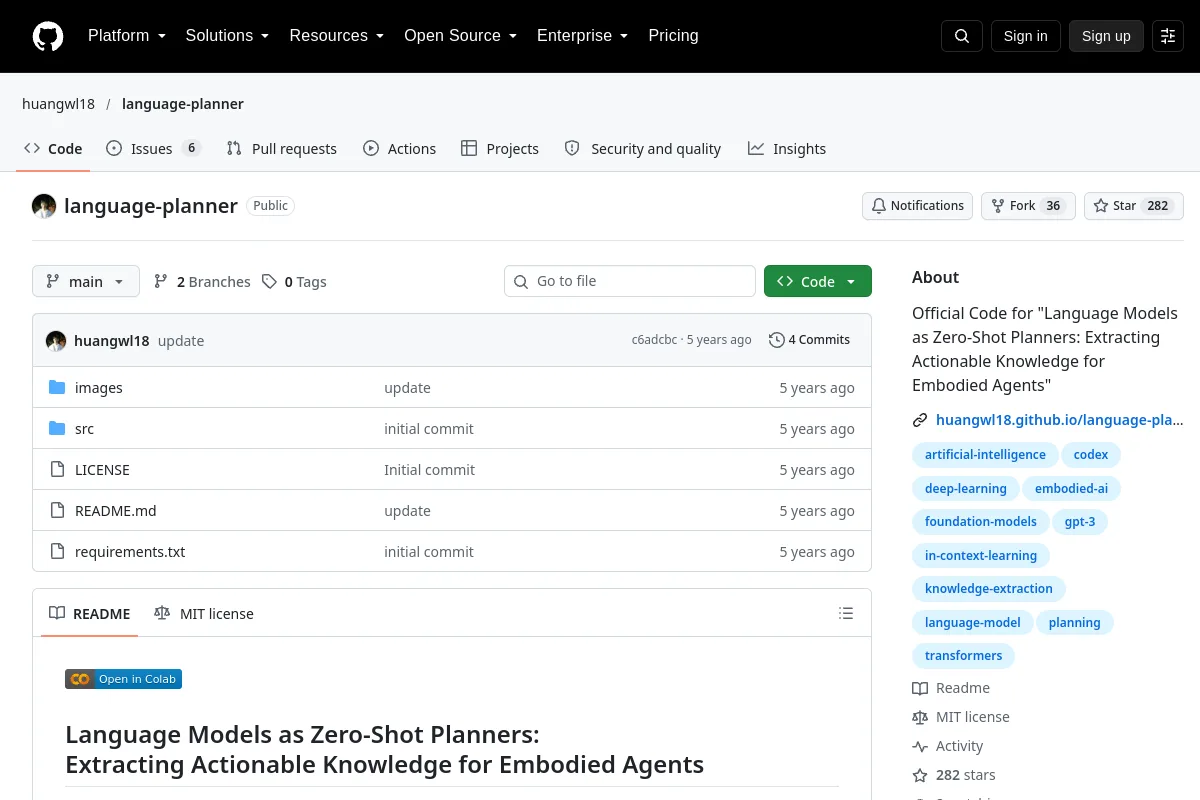Viewport: 1200px width, 800px height.
Task: Select the transformers topic tag
Action: click(x=963, y=656)
